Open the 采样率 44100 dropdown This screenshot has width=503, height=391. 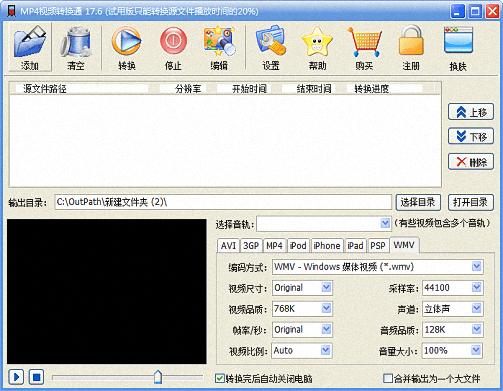pos(453,288)
